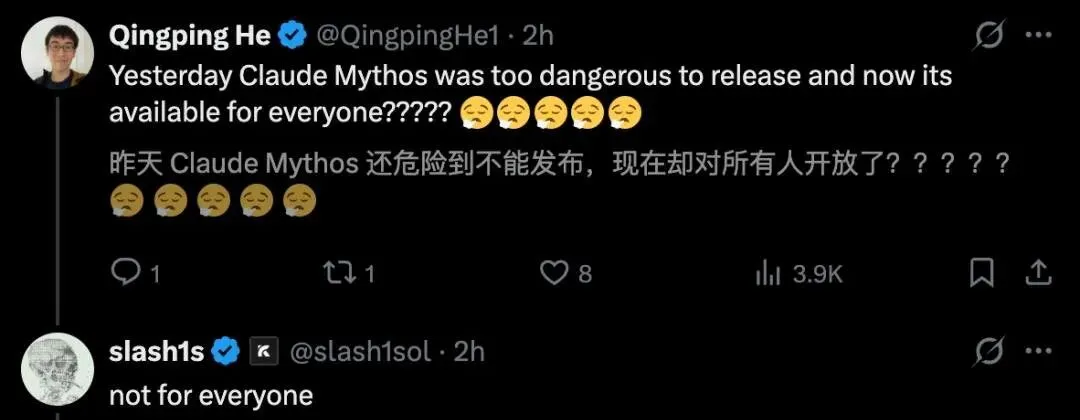Open the 2h timestamp on Qingping's post
Screen dimensions: 1080x420
[x=537, y=36]
